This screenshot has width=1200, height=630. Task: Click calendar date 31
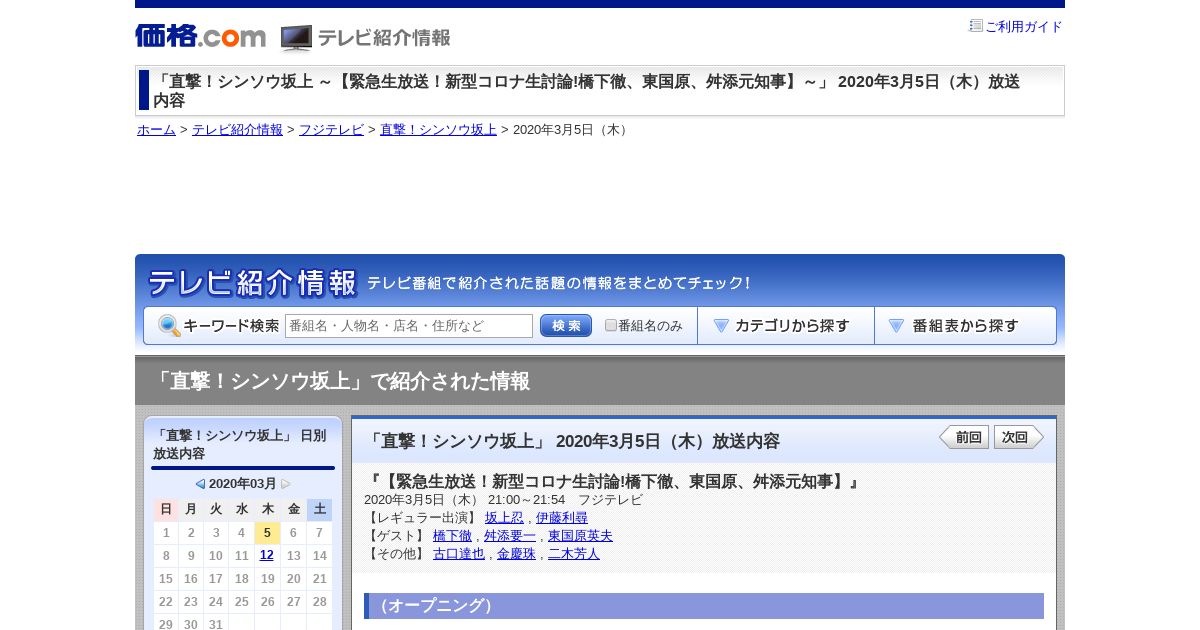(216, 624)
